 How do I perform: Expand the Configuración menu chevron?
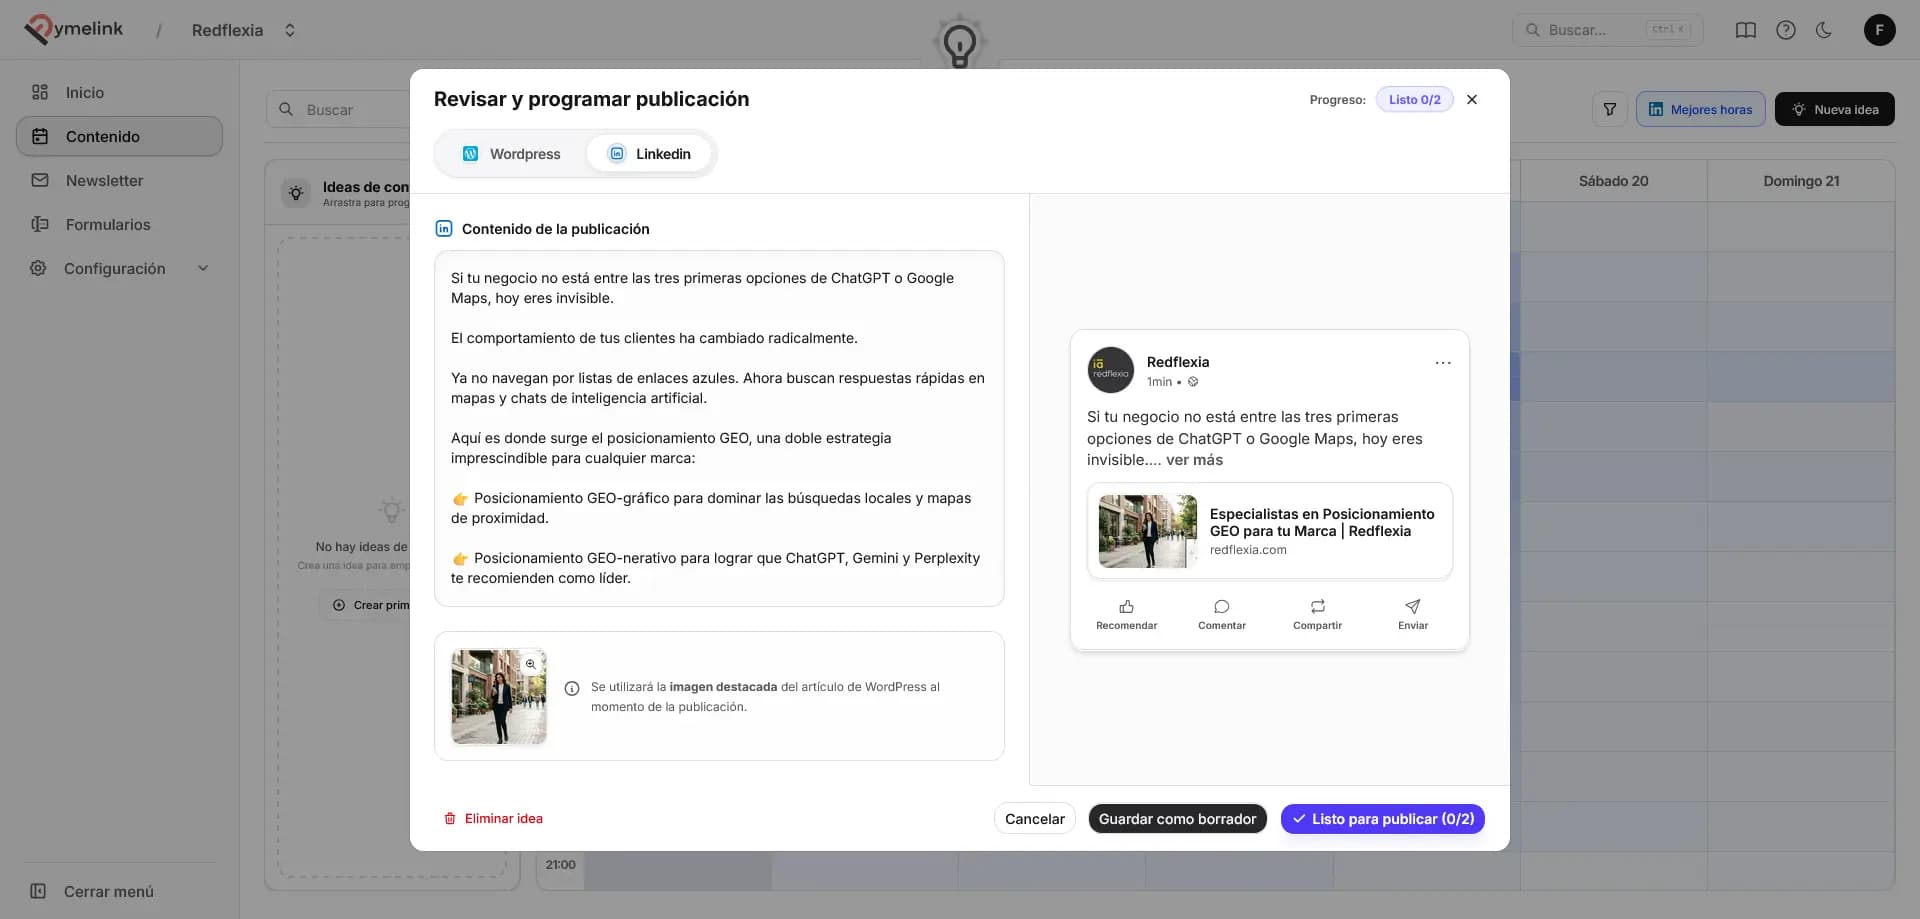click(x=203, y=268)
